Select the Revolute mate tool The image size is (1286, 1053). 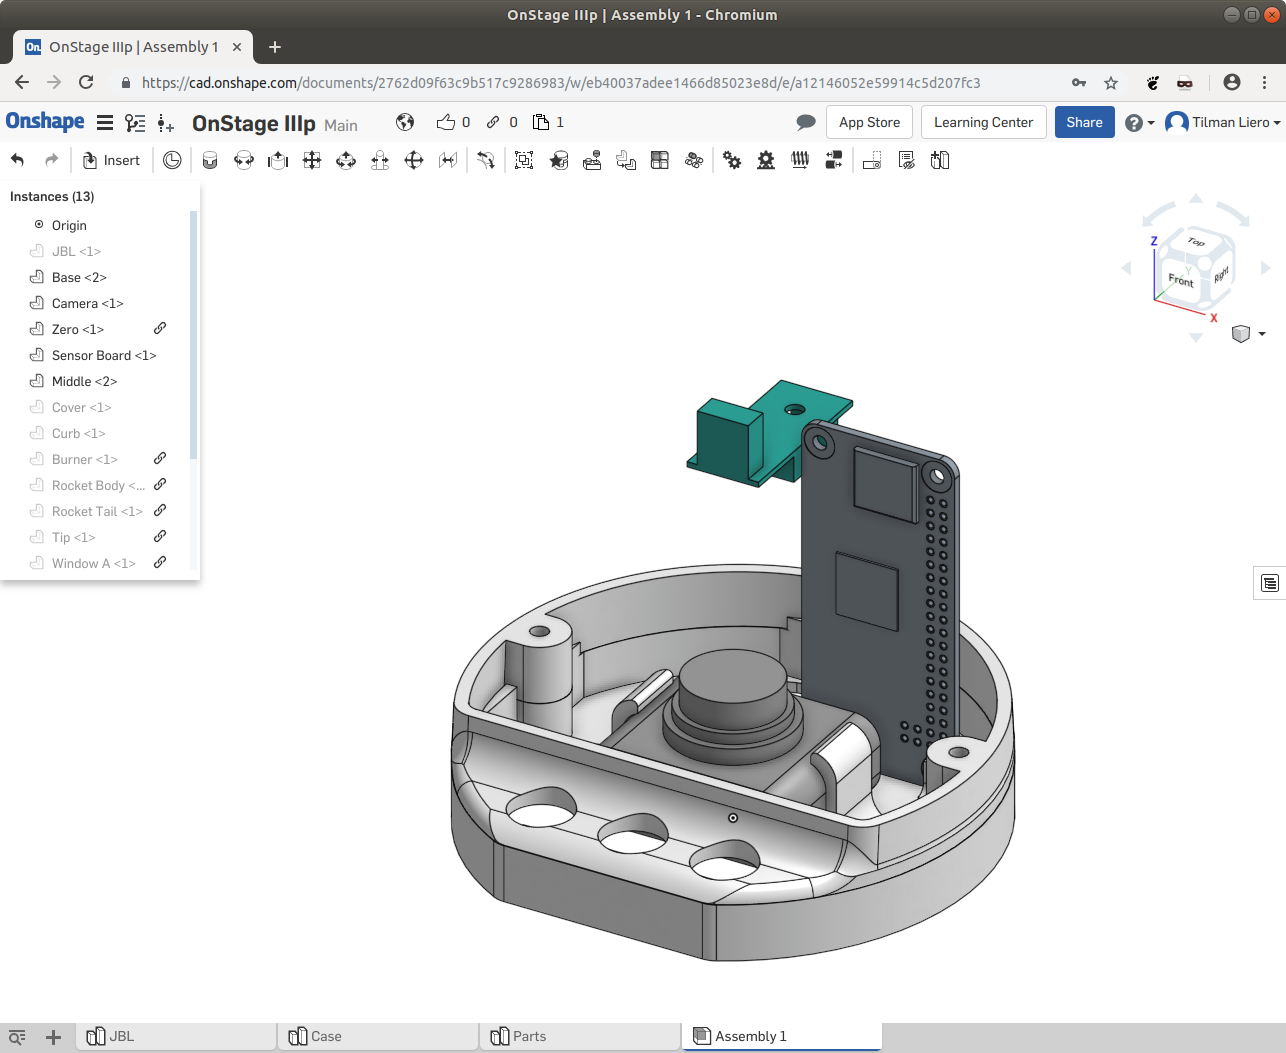pos(244,160)
